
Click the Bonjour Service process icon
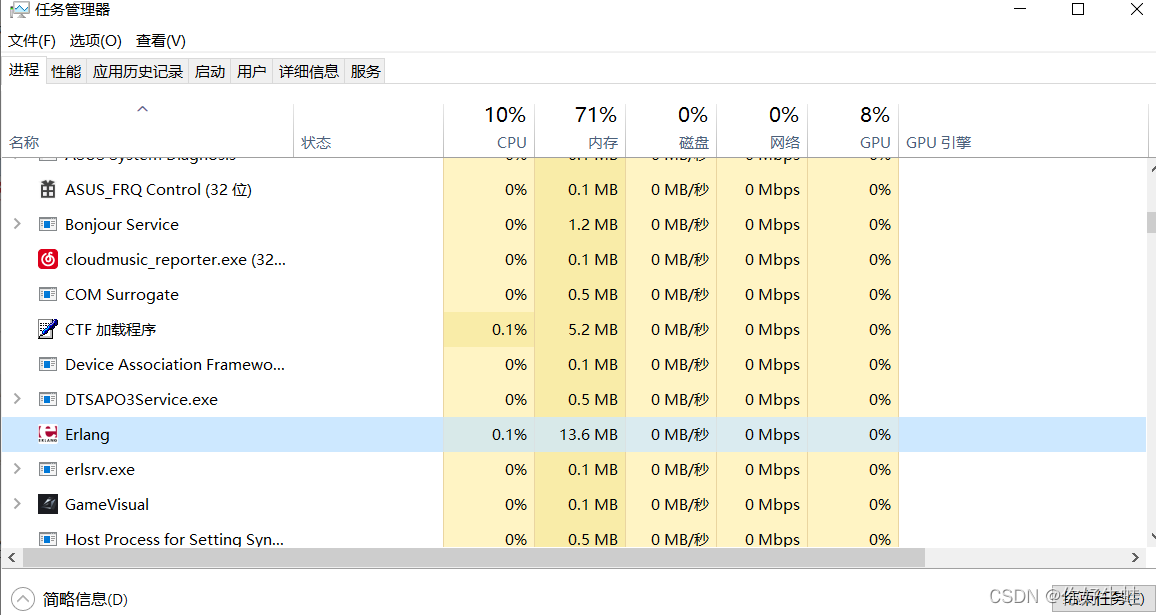click(48, 224)
